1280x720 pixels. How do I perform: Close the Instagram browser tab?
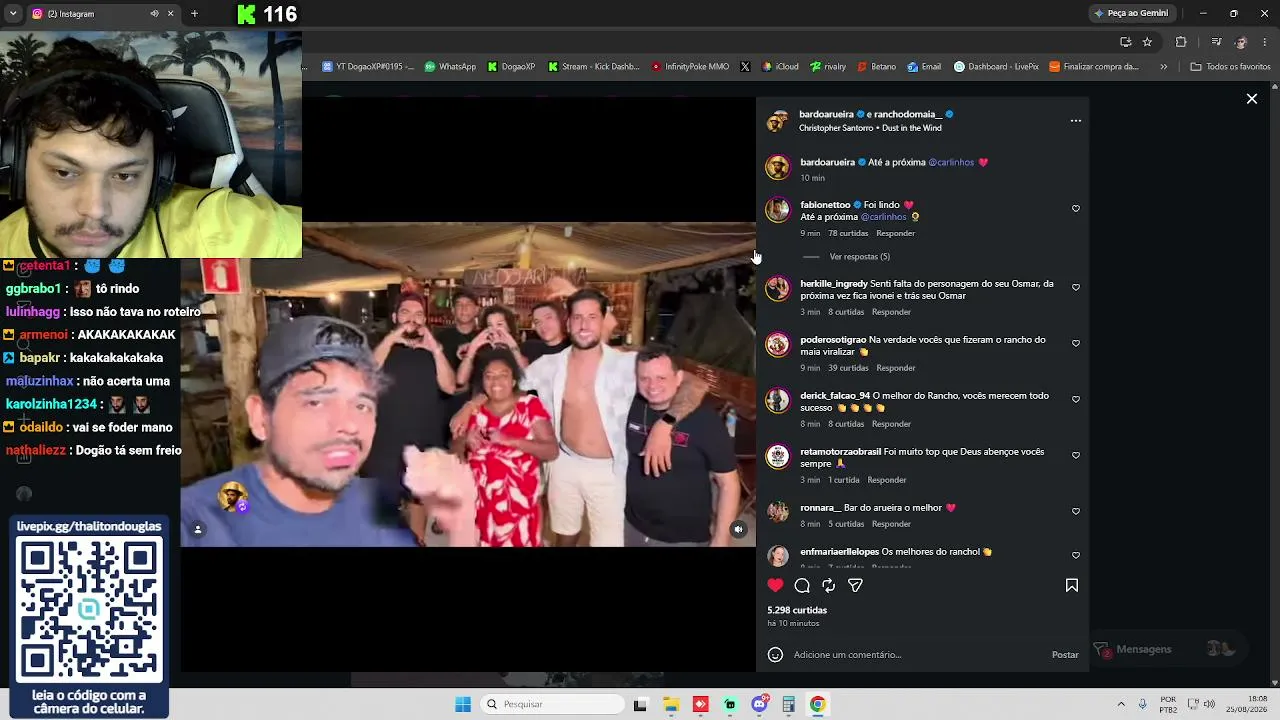pyautogui.click(x=170, y=14)
